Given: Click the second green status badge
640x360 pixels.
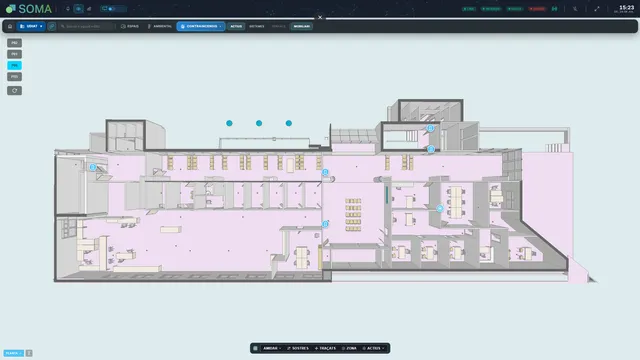Looking at the screenshot, I should 491,9.
